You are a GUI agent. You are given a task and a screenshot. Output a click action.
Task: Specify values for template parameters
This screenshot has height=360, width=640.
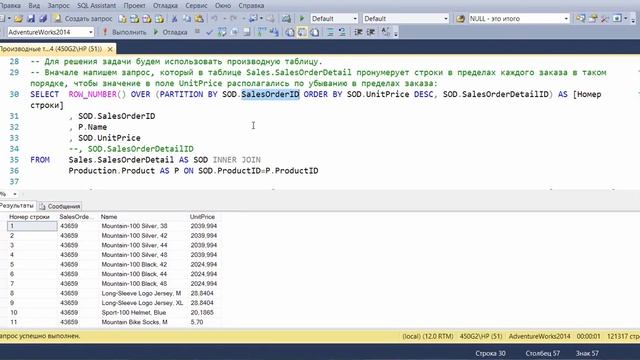point(386,32)
